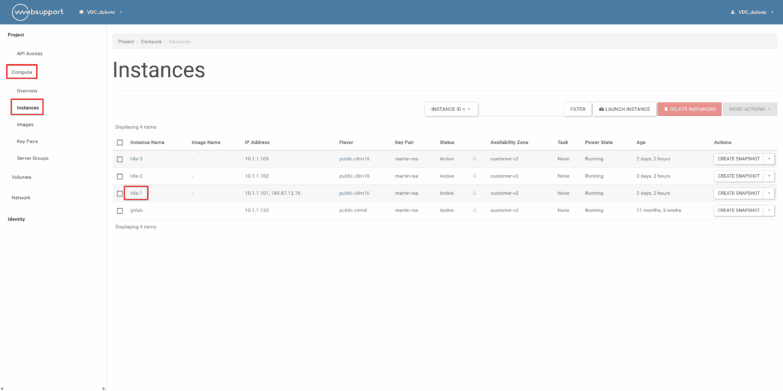Click the Age column header

pyautogui.click(x=640, y=142)
